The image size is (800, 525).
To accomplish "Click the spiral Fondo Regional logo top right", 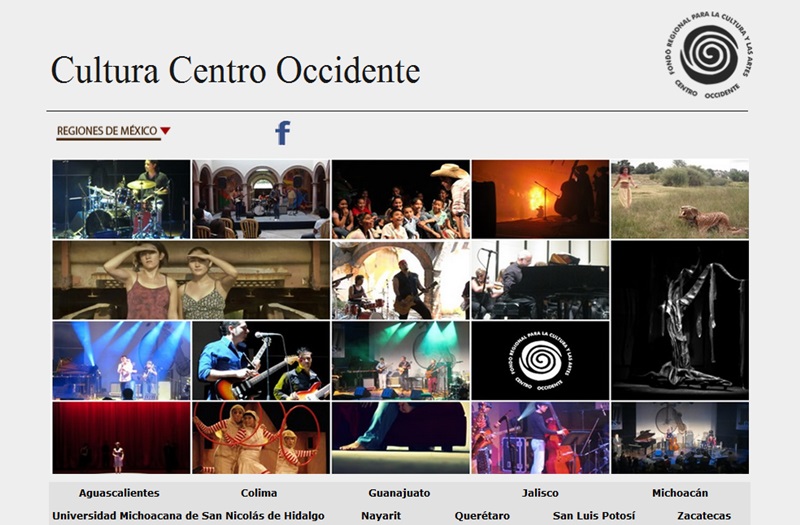I will click(708, 54).
